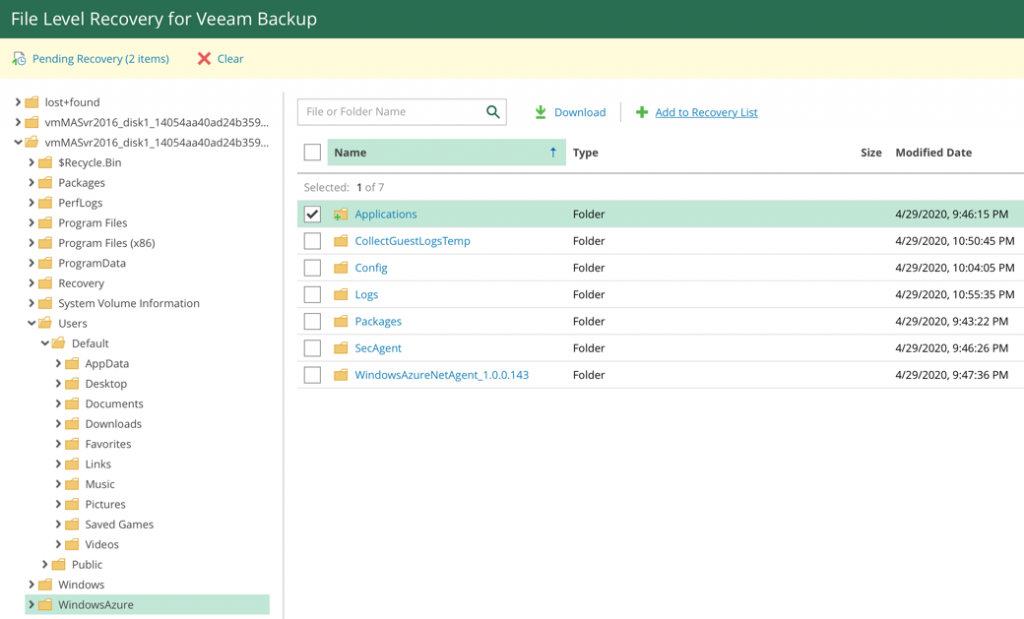The height and width of the screenshot is (619, 1024).
Task: Expand the Program Files tree node
Action: [31, 223]
